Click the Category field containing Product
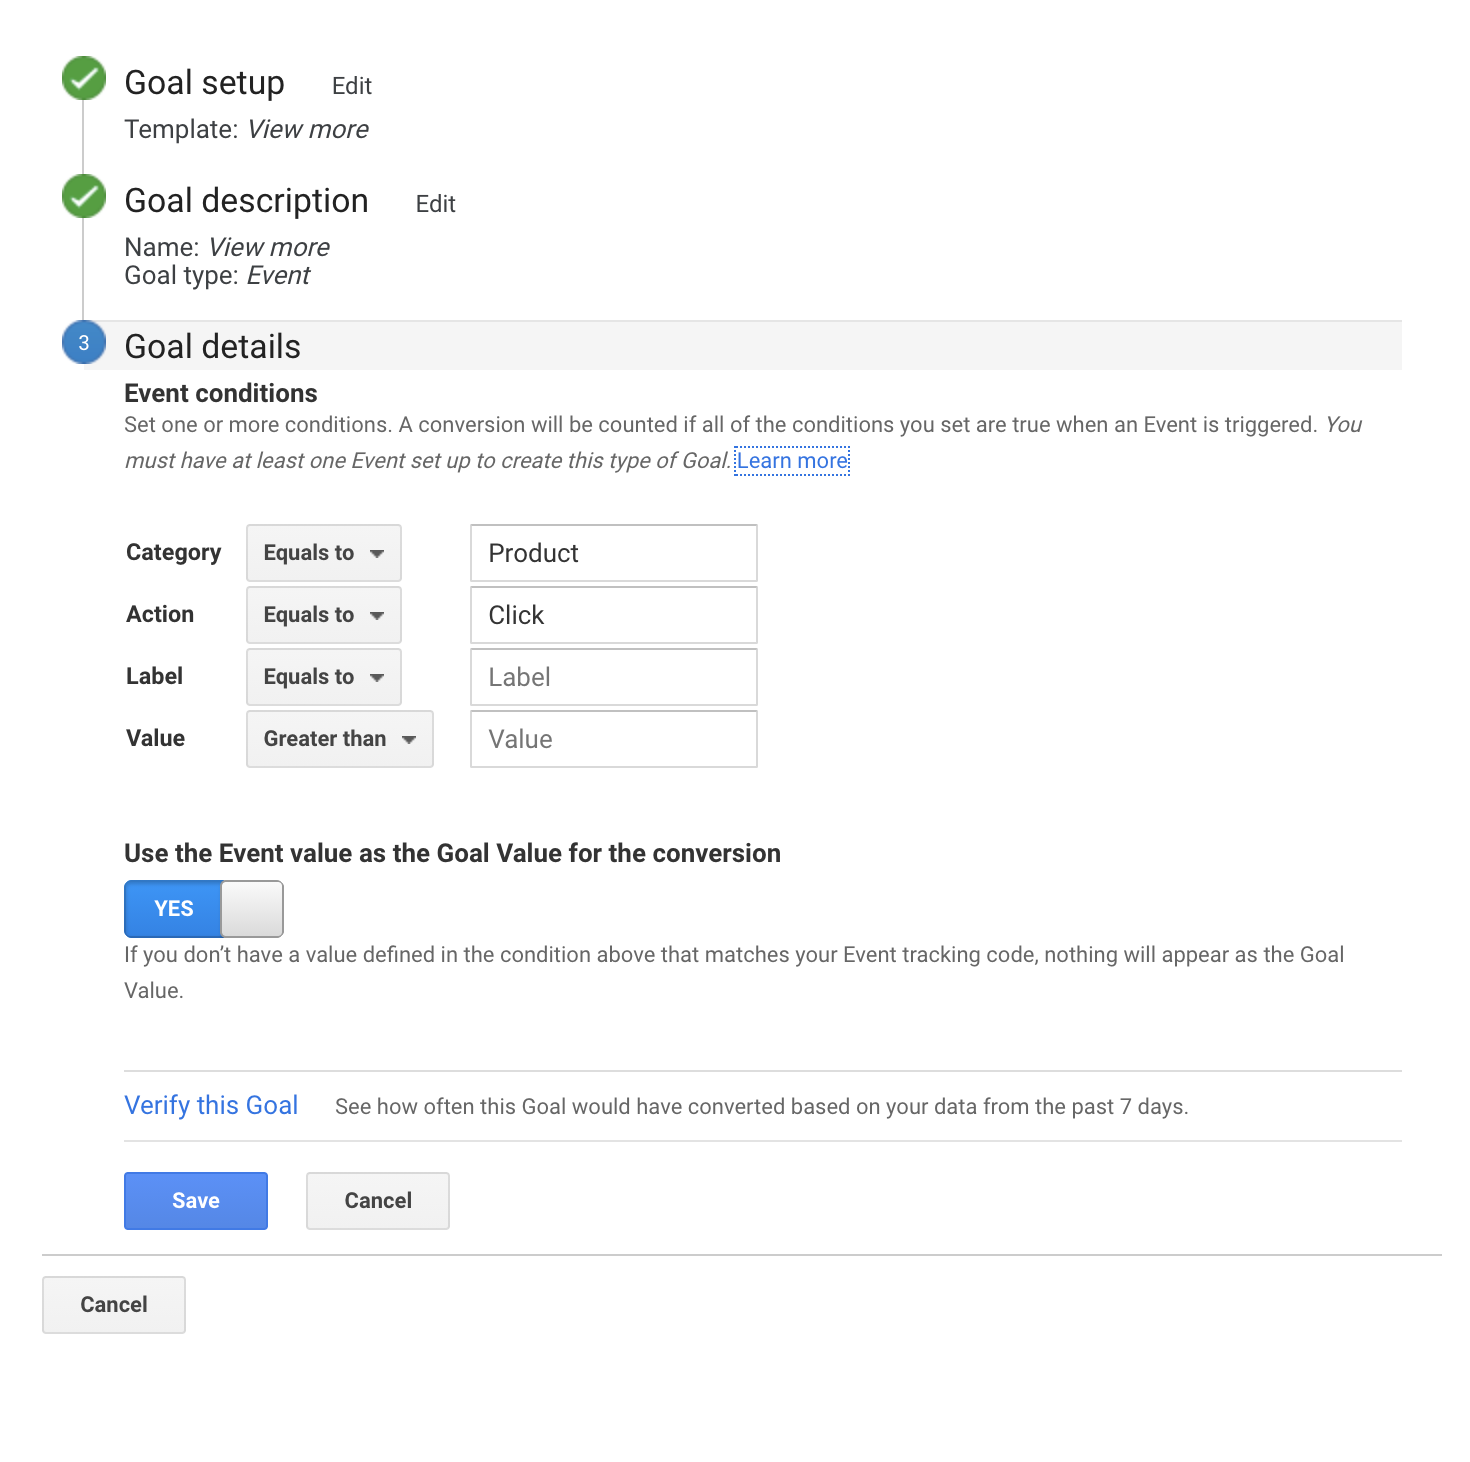Image resolution: width=1470 pixels, height=1462 pixels. pos(613,553)
